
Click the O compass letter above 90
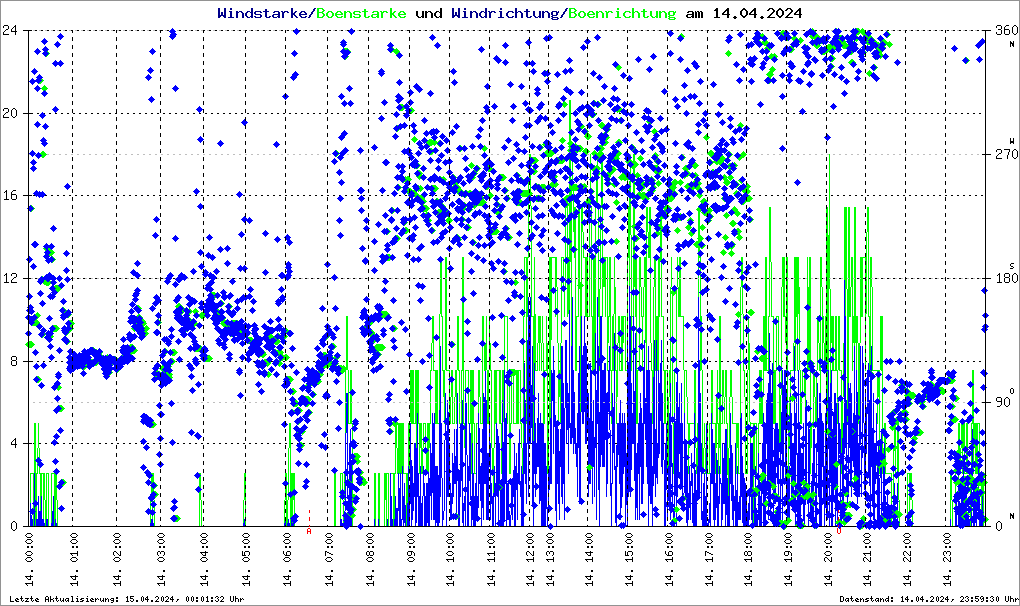pos(1012,390)
